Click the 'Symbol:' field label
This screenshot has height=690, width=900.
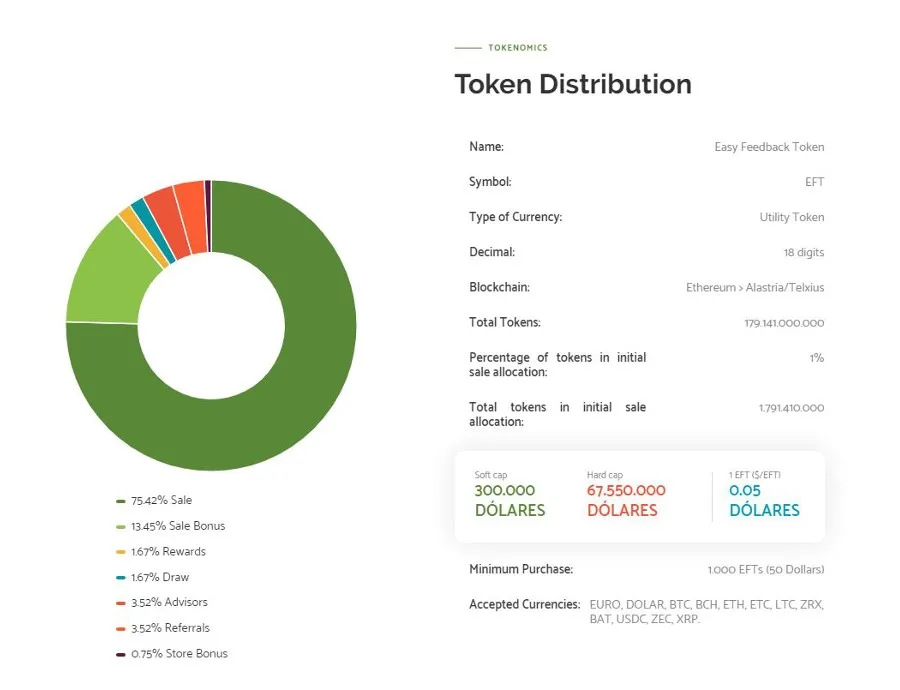tap(490, 182)
